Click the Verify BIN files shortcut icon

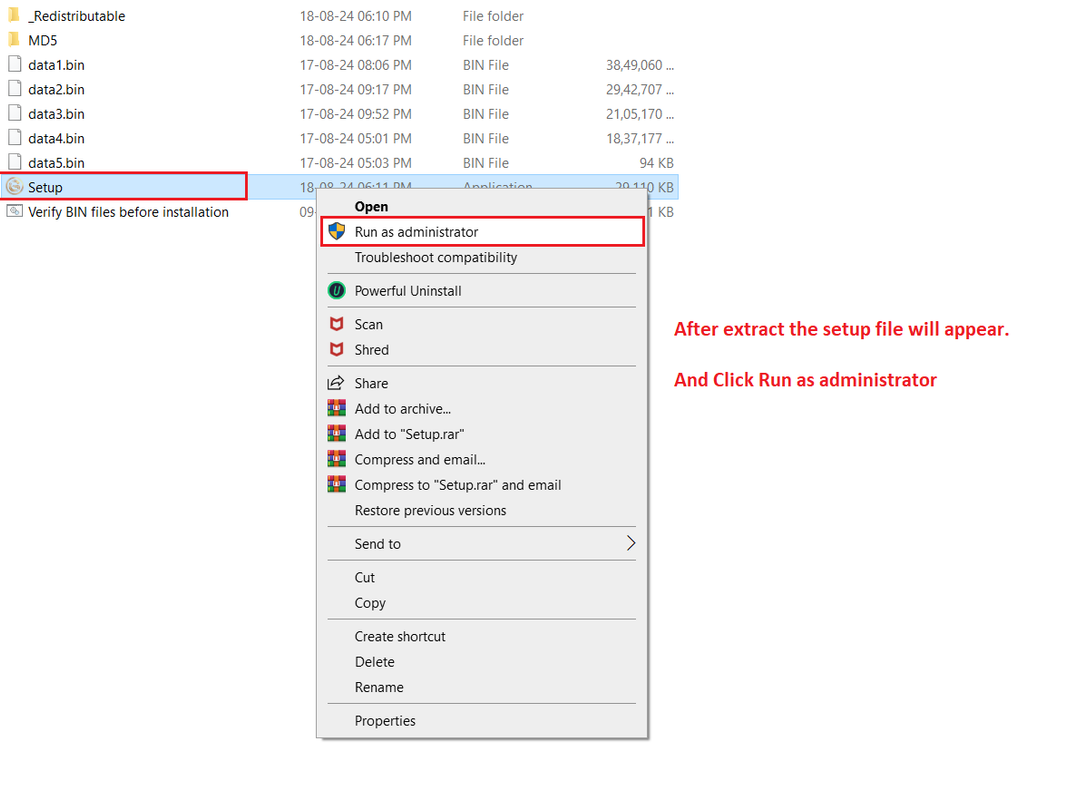[x=14, y=211]
